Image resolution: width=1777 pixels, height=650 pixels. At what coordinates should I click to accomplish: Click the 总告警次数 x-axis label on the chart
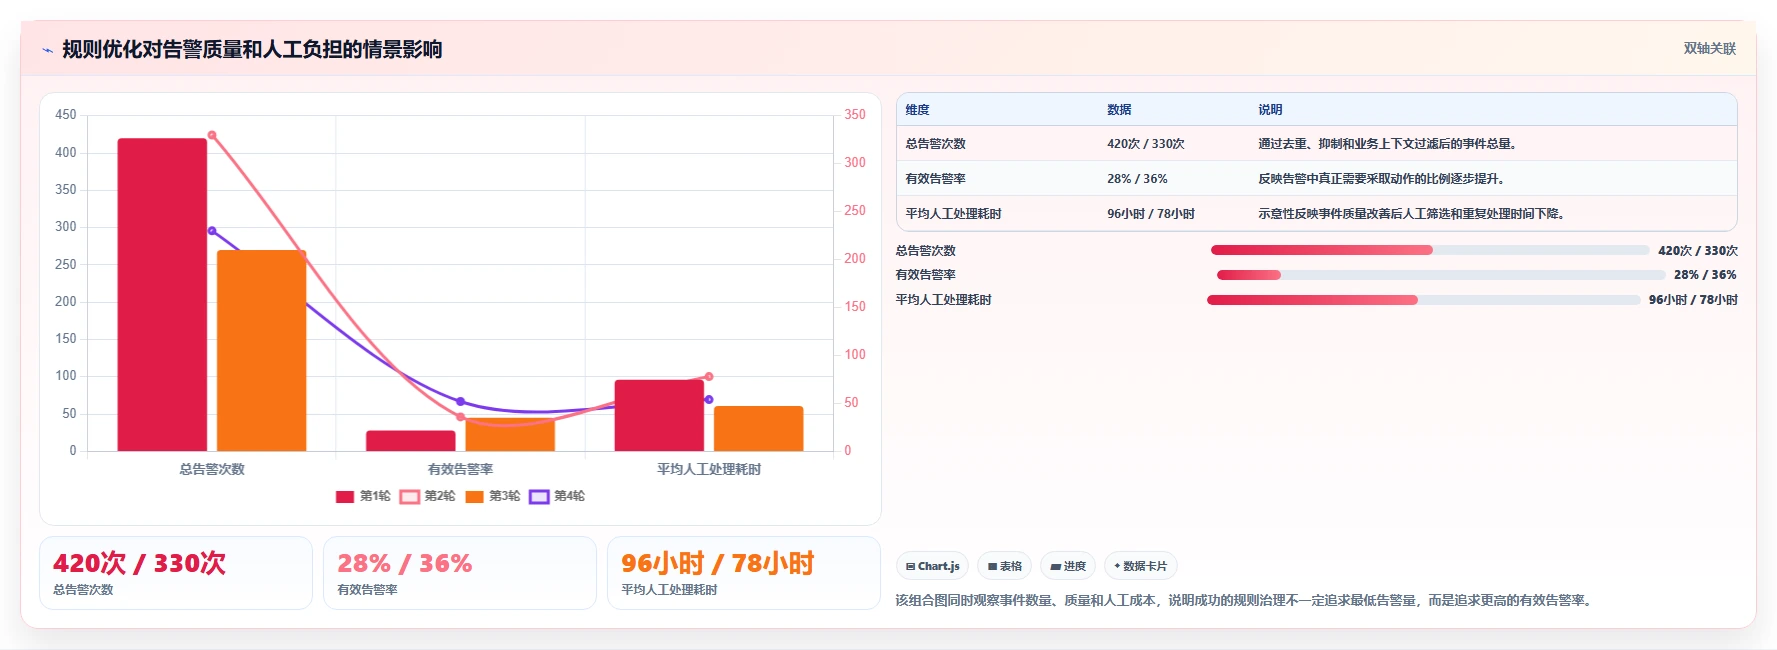tap(212, 469)
